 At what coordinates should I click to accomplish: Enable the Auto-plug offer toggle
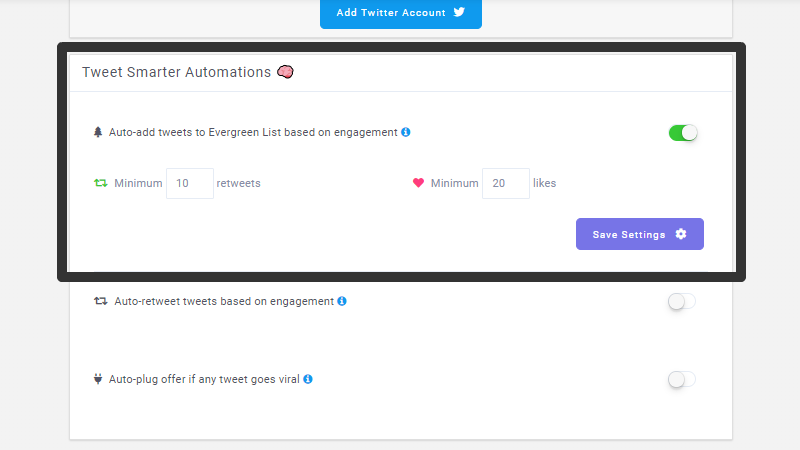click(x=682, y=380)
